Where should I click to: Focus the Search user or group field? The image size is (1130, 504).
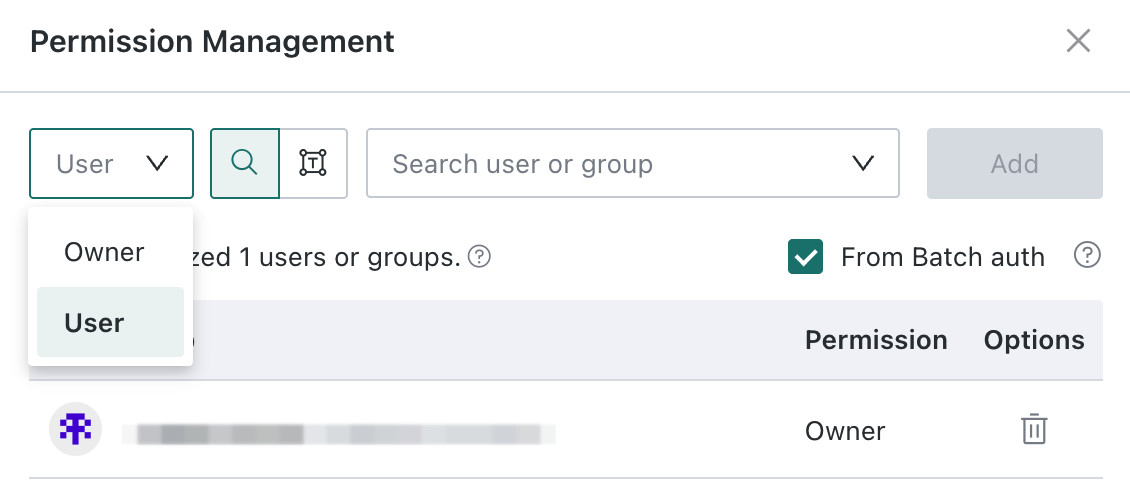click(633, 163)
